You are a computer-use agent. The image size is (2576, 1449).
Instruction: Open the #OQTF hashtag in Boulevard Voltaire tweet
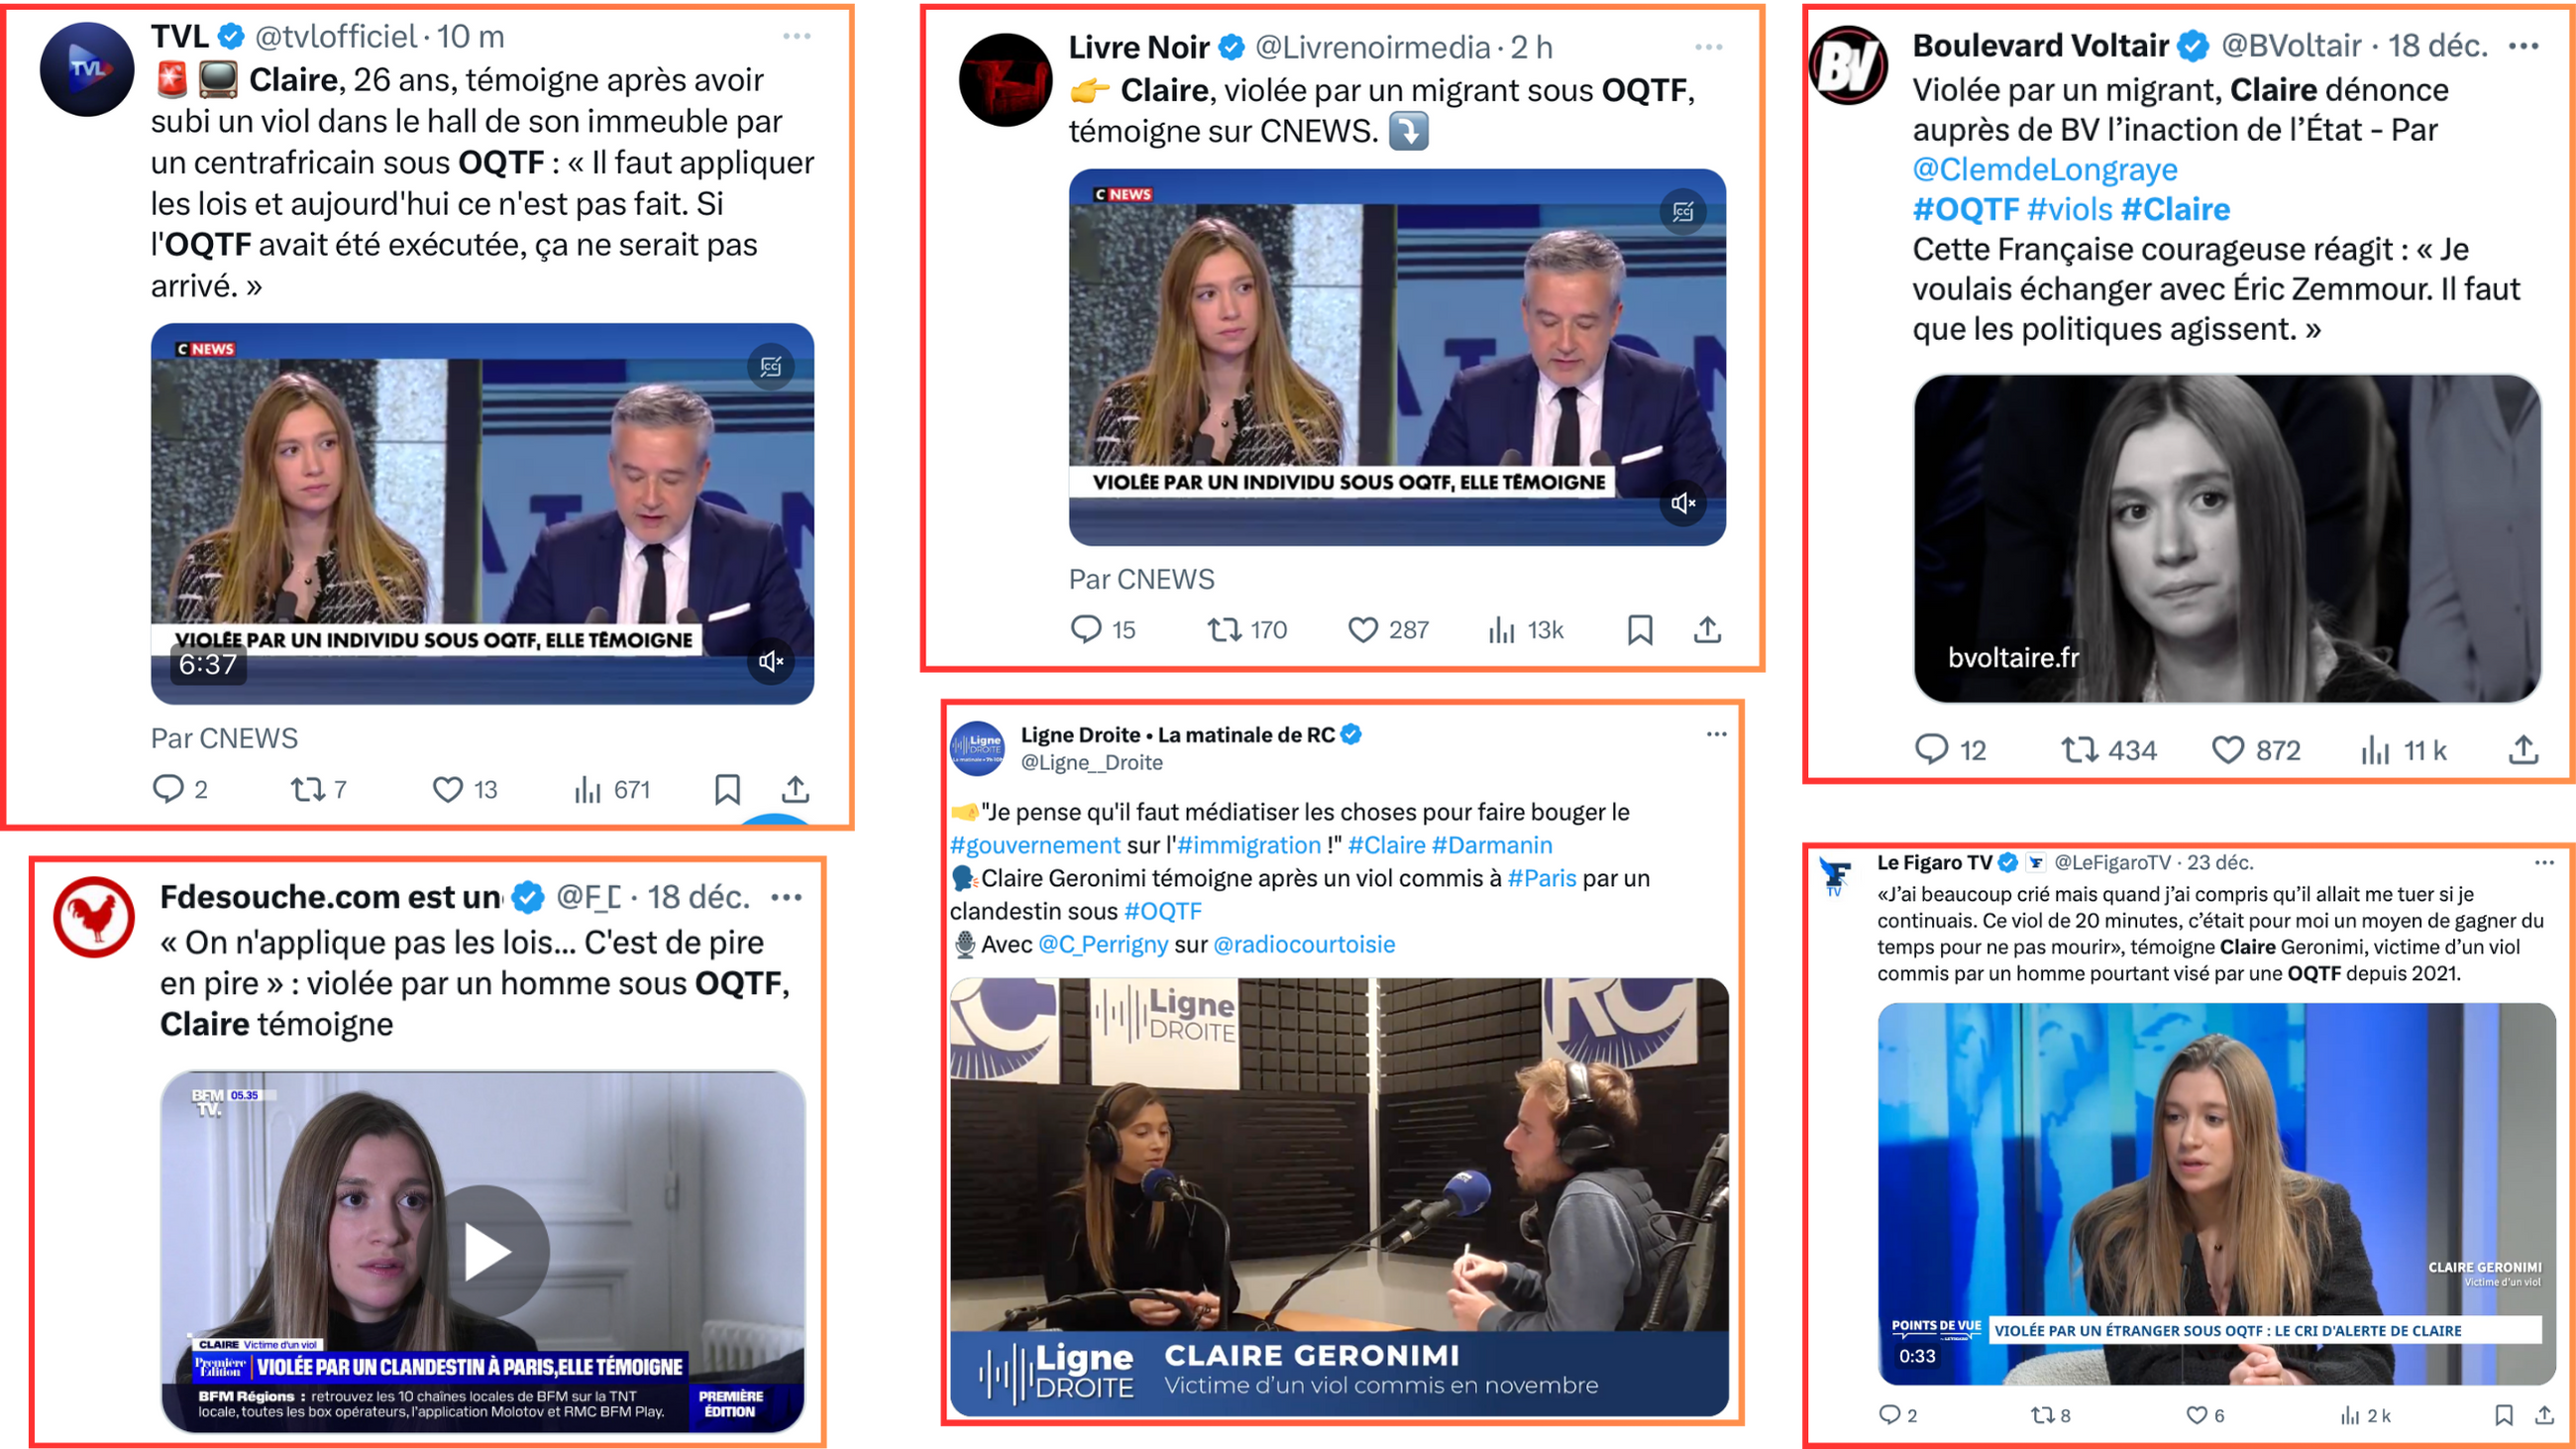1966,209
